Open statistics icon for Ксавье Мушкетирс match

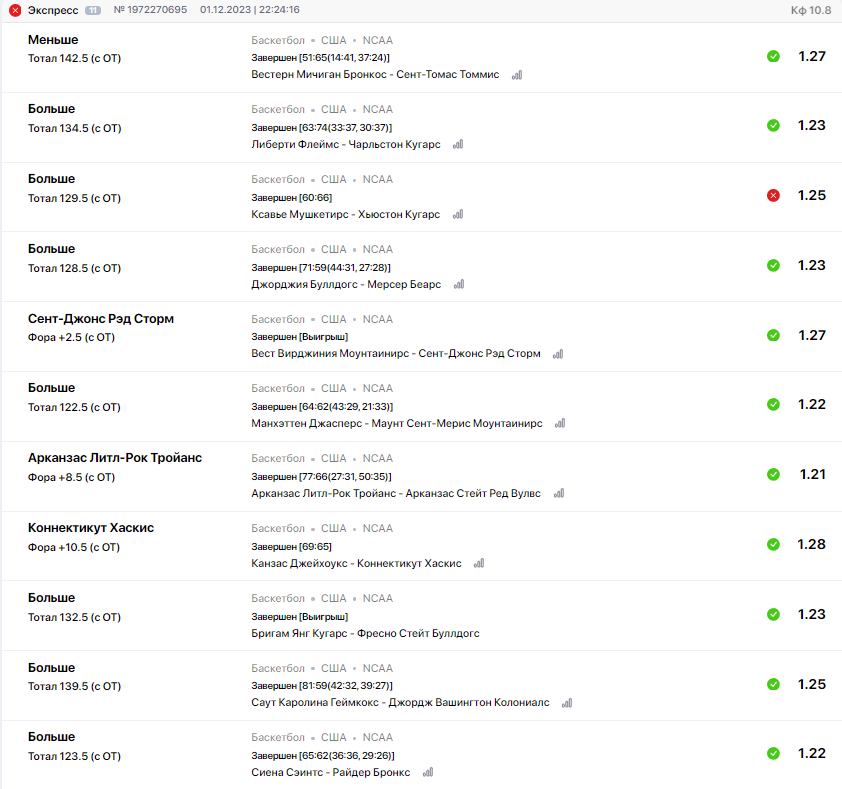(458, 214)
